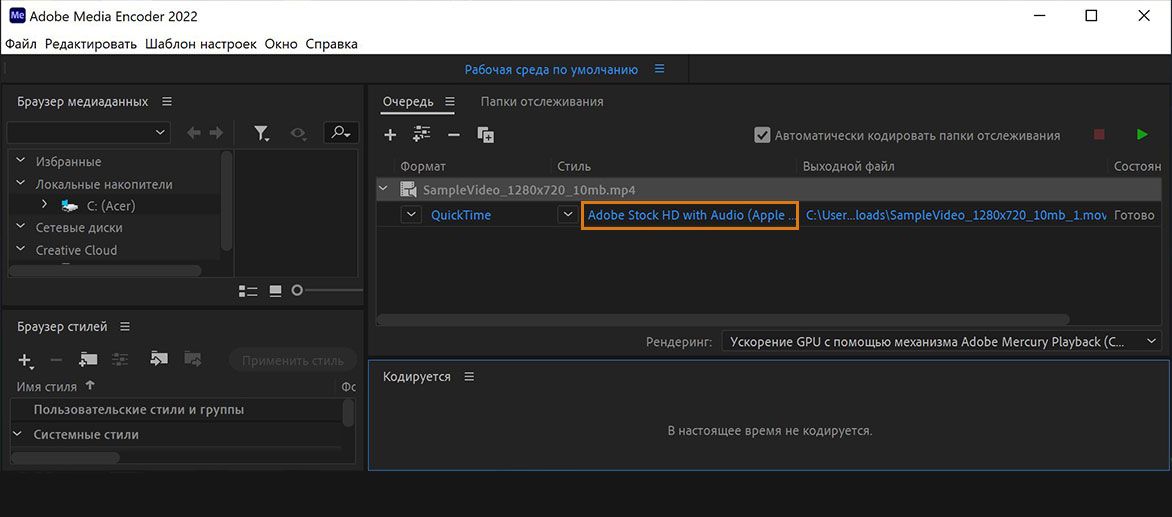Create a new preset group folder

(89, 360)
